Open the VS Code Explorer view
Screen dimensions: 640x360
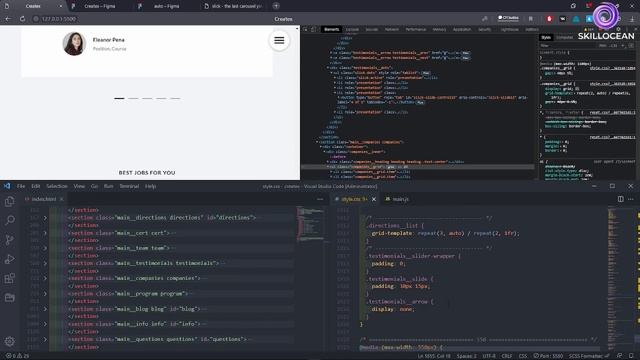[x=9, y=202]
